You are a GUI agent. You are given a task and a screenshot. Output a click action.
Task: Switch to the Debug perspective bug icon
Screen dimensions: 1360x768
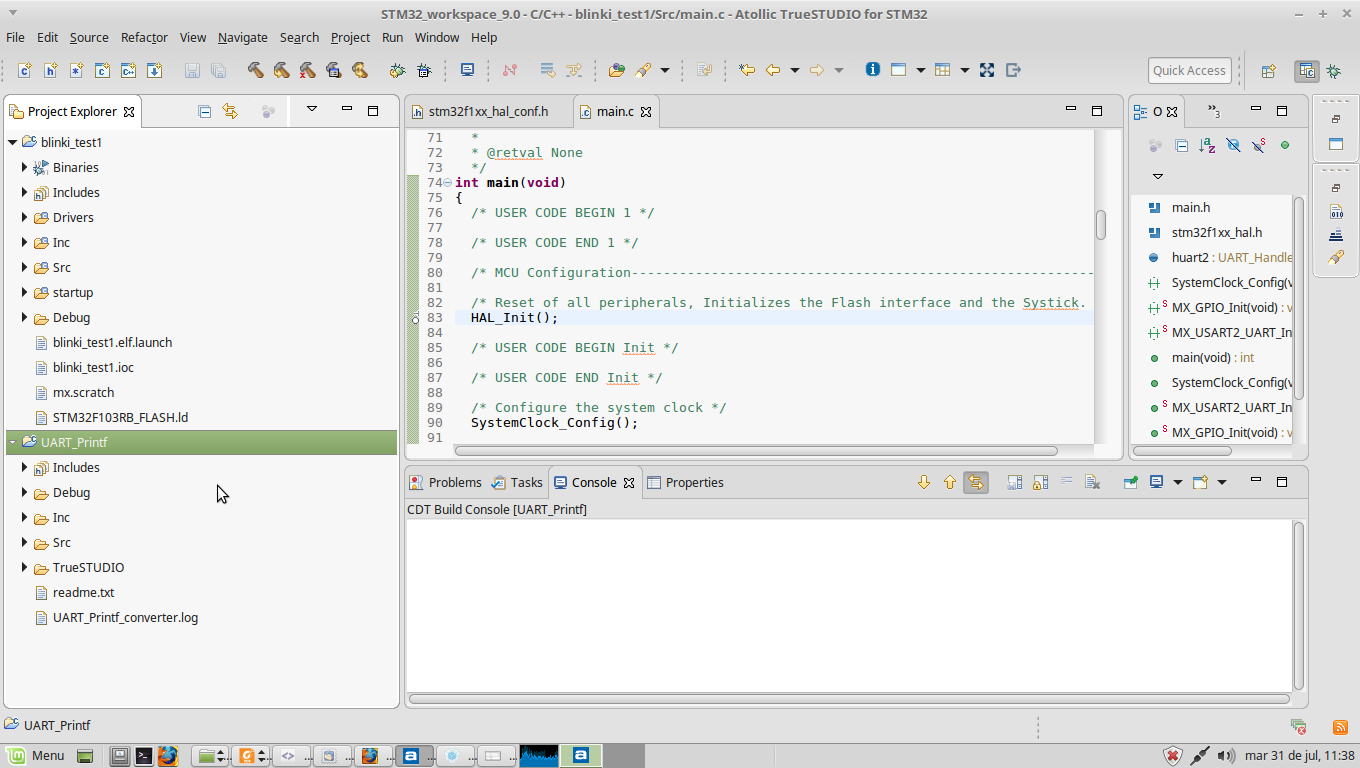point(1333,71)
